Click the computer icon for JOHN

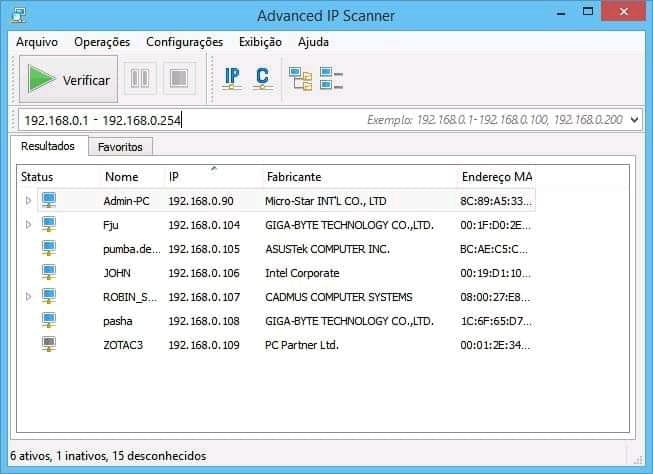click(x=49, y=272)
